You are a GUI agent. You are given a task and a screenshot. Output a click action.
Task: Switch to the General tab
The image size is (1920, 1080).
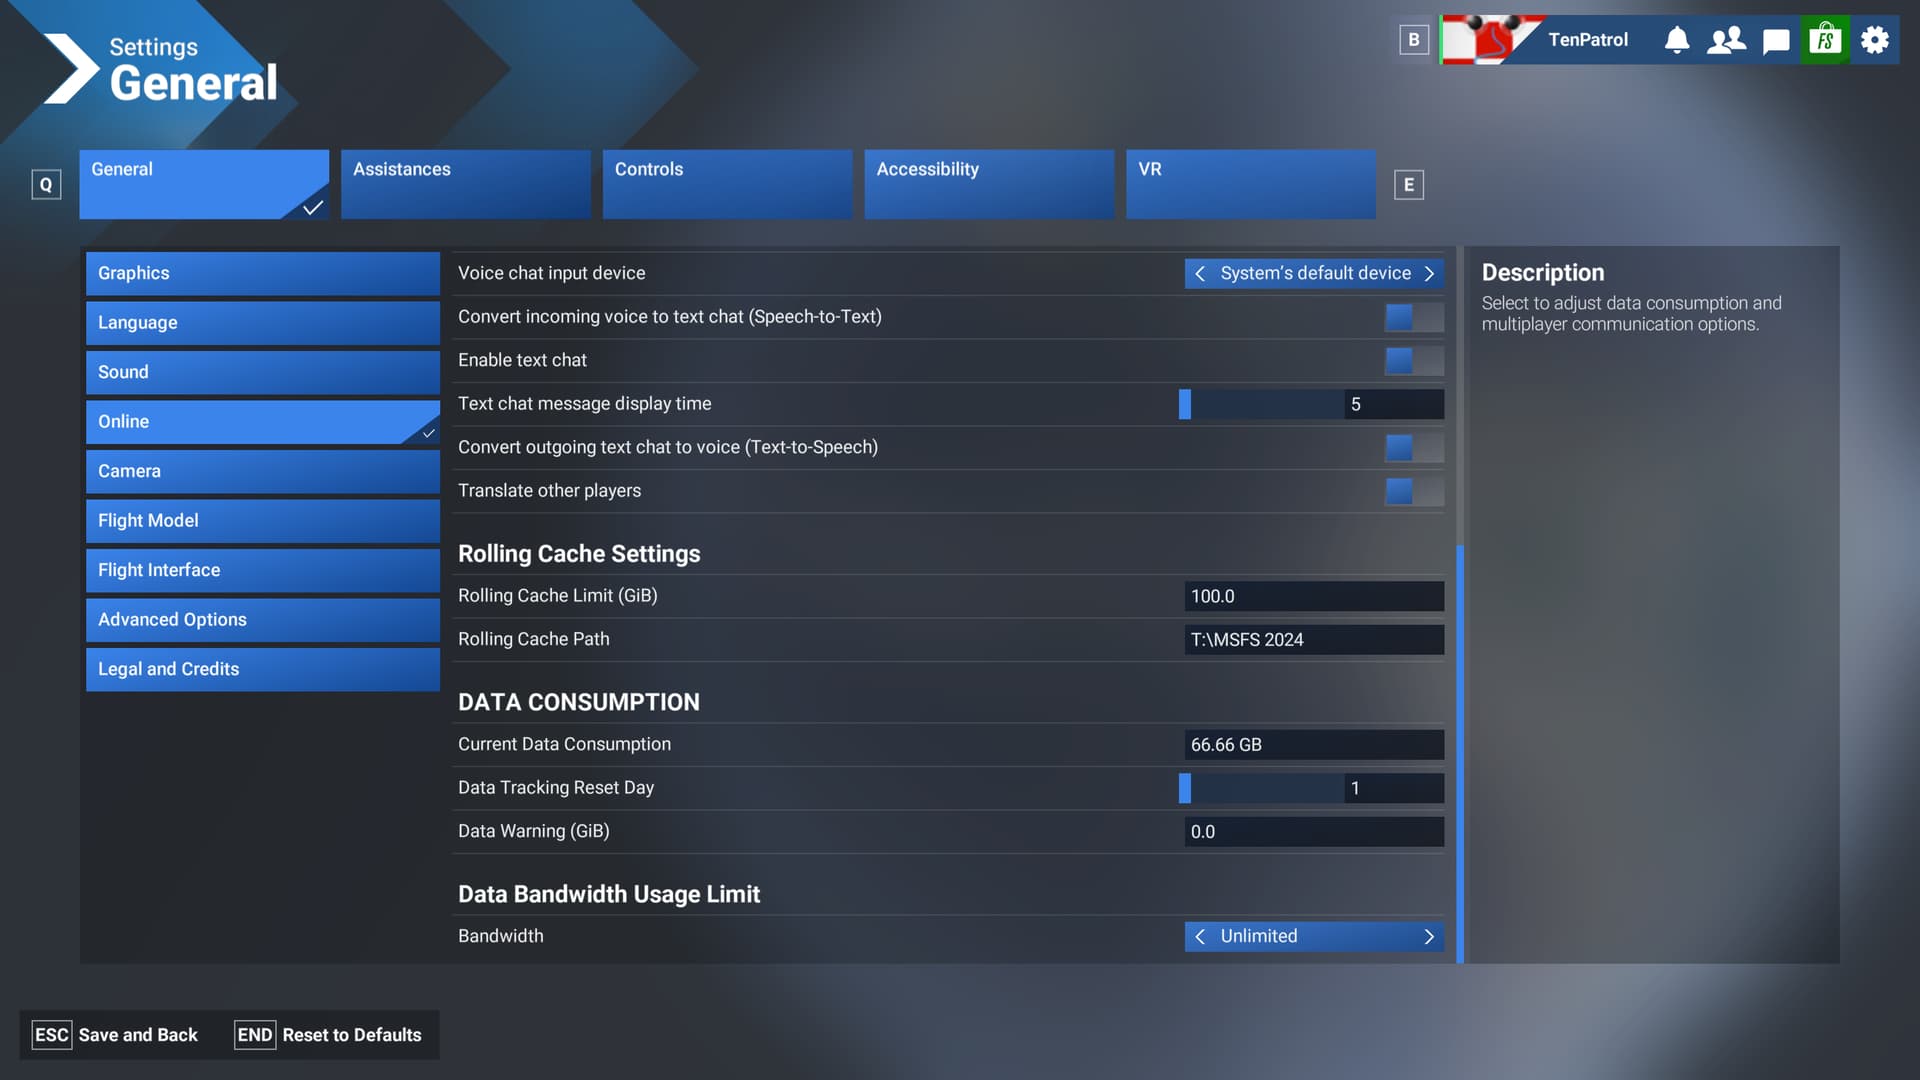204,184
